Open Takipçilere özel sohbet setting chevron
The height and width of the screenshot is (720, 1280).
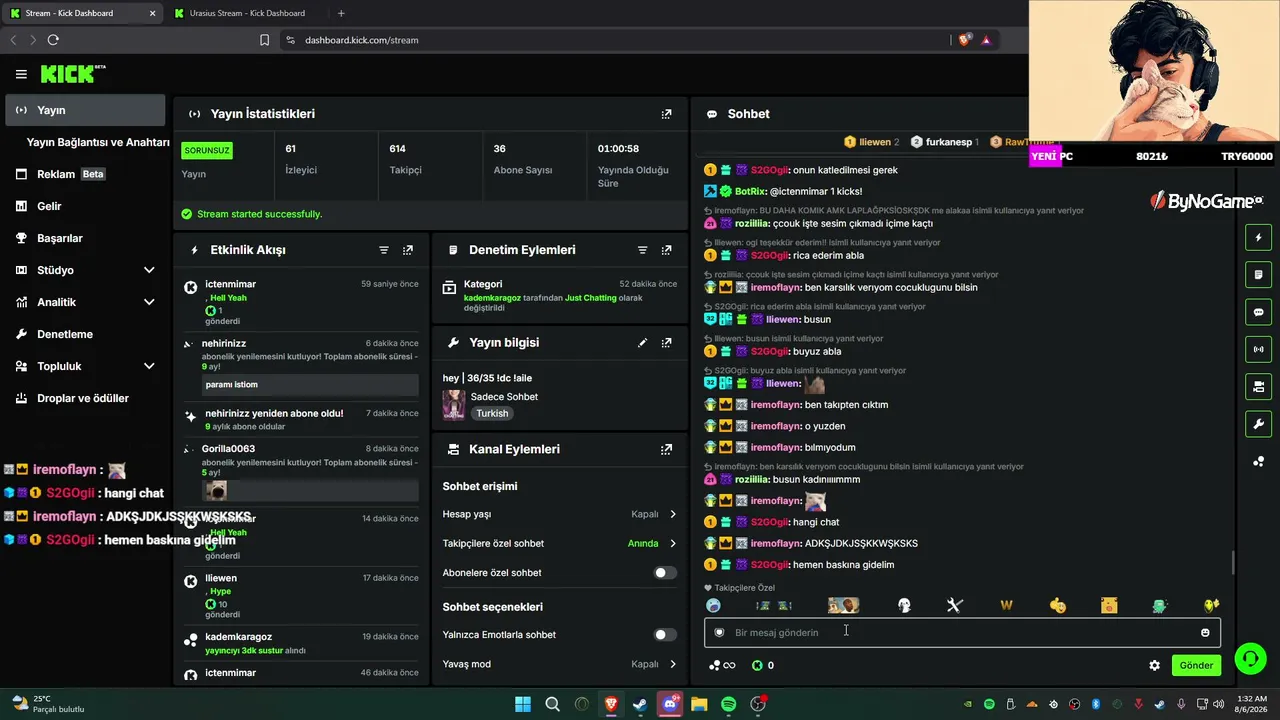pyautogui.click(x=673, y=544)
